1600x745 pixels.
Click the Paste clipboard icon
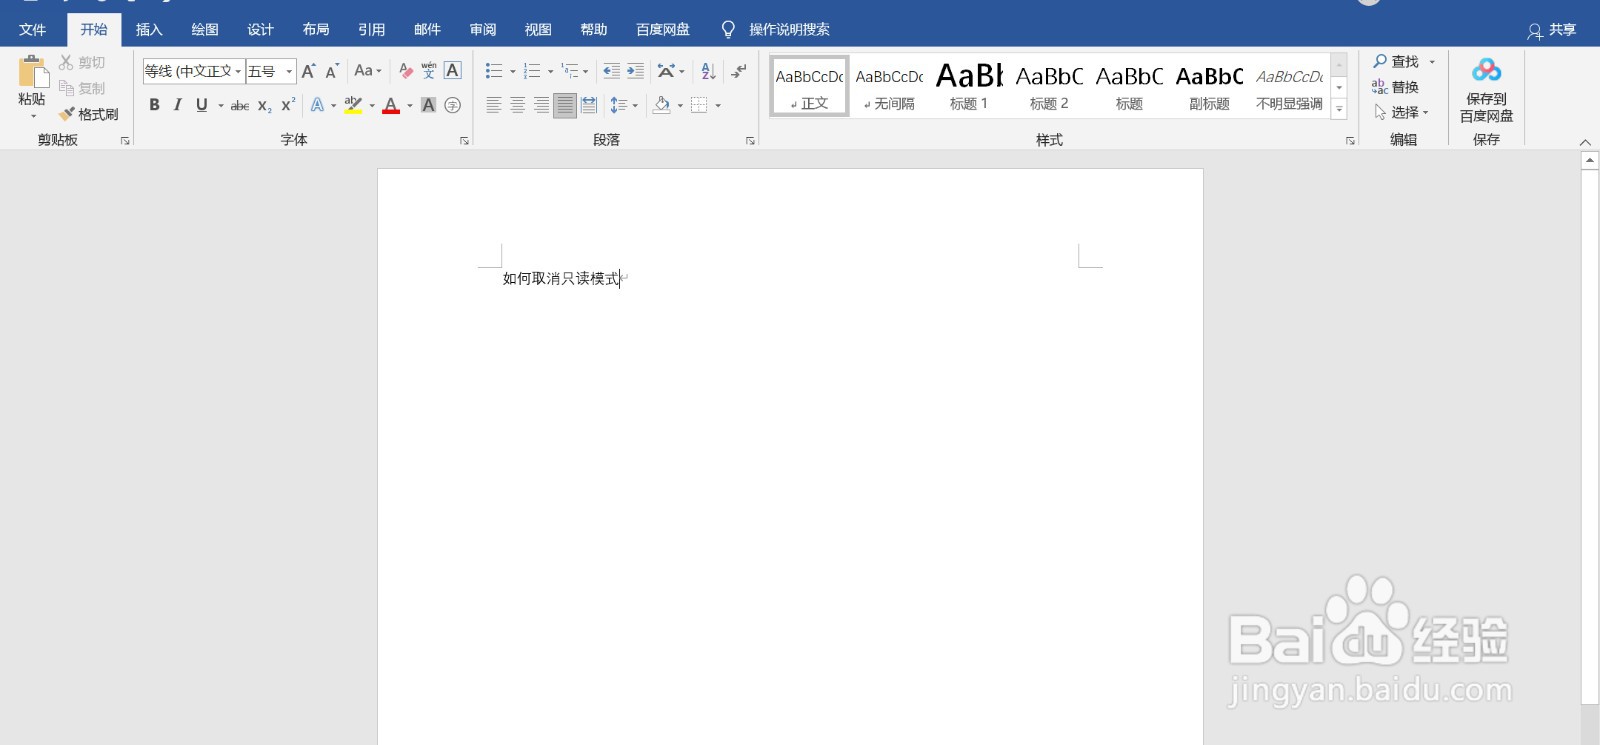coord(32,72)
